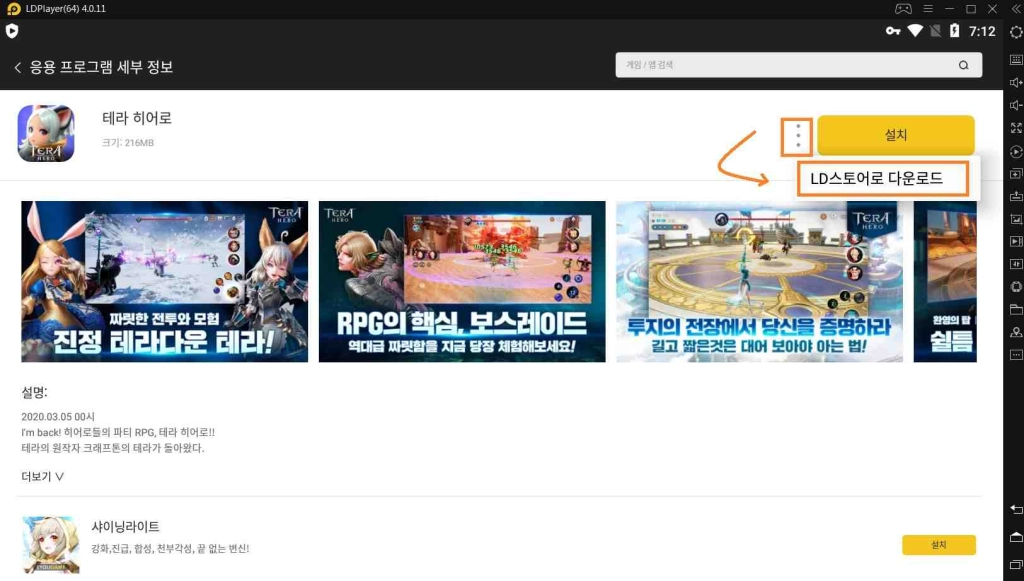
Task: Click the 테라 히어로 app icon
Action: 46,133
